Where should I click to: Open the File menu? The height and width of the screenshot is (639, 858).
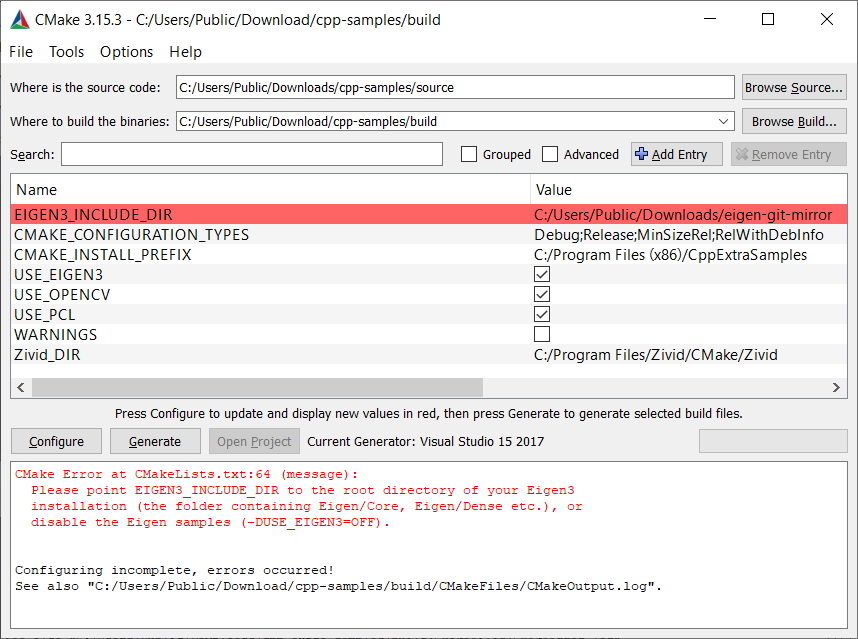click(21, 52)
